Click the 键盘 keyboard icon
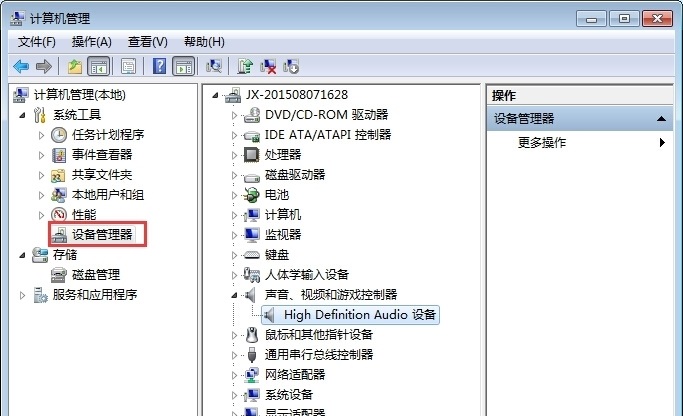683x416 pixels. click(252, 254)
